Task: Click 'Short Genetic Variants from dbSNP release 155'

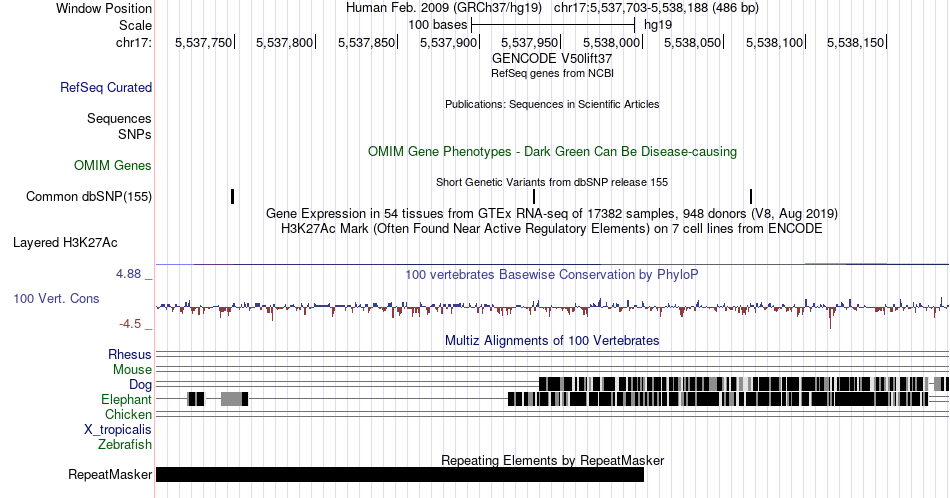Action: point(552,182)
